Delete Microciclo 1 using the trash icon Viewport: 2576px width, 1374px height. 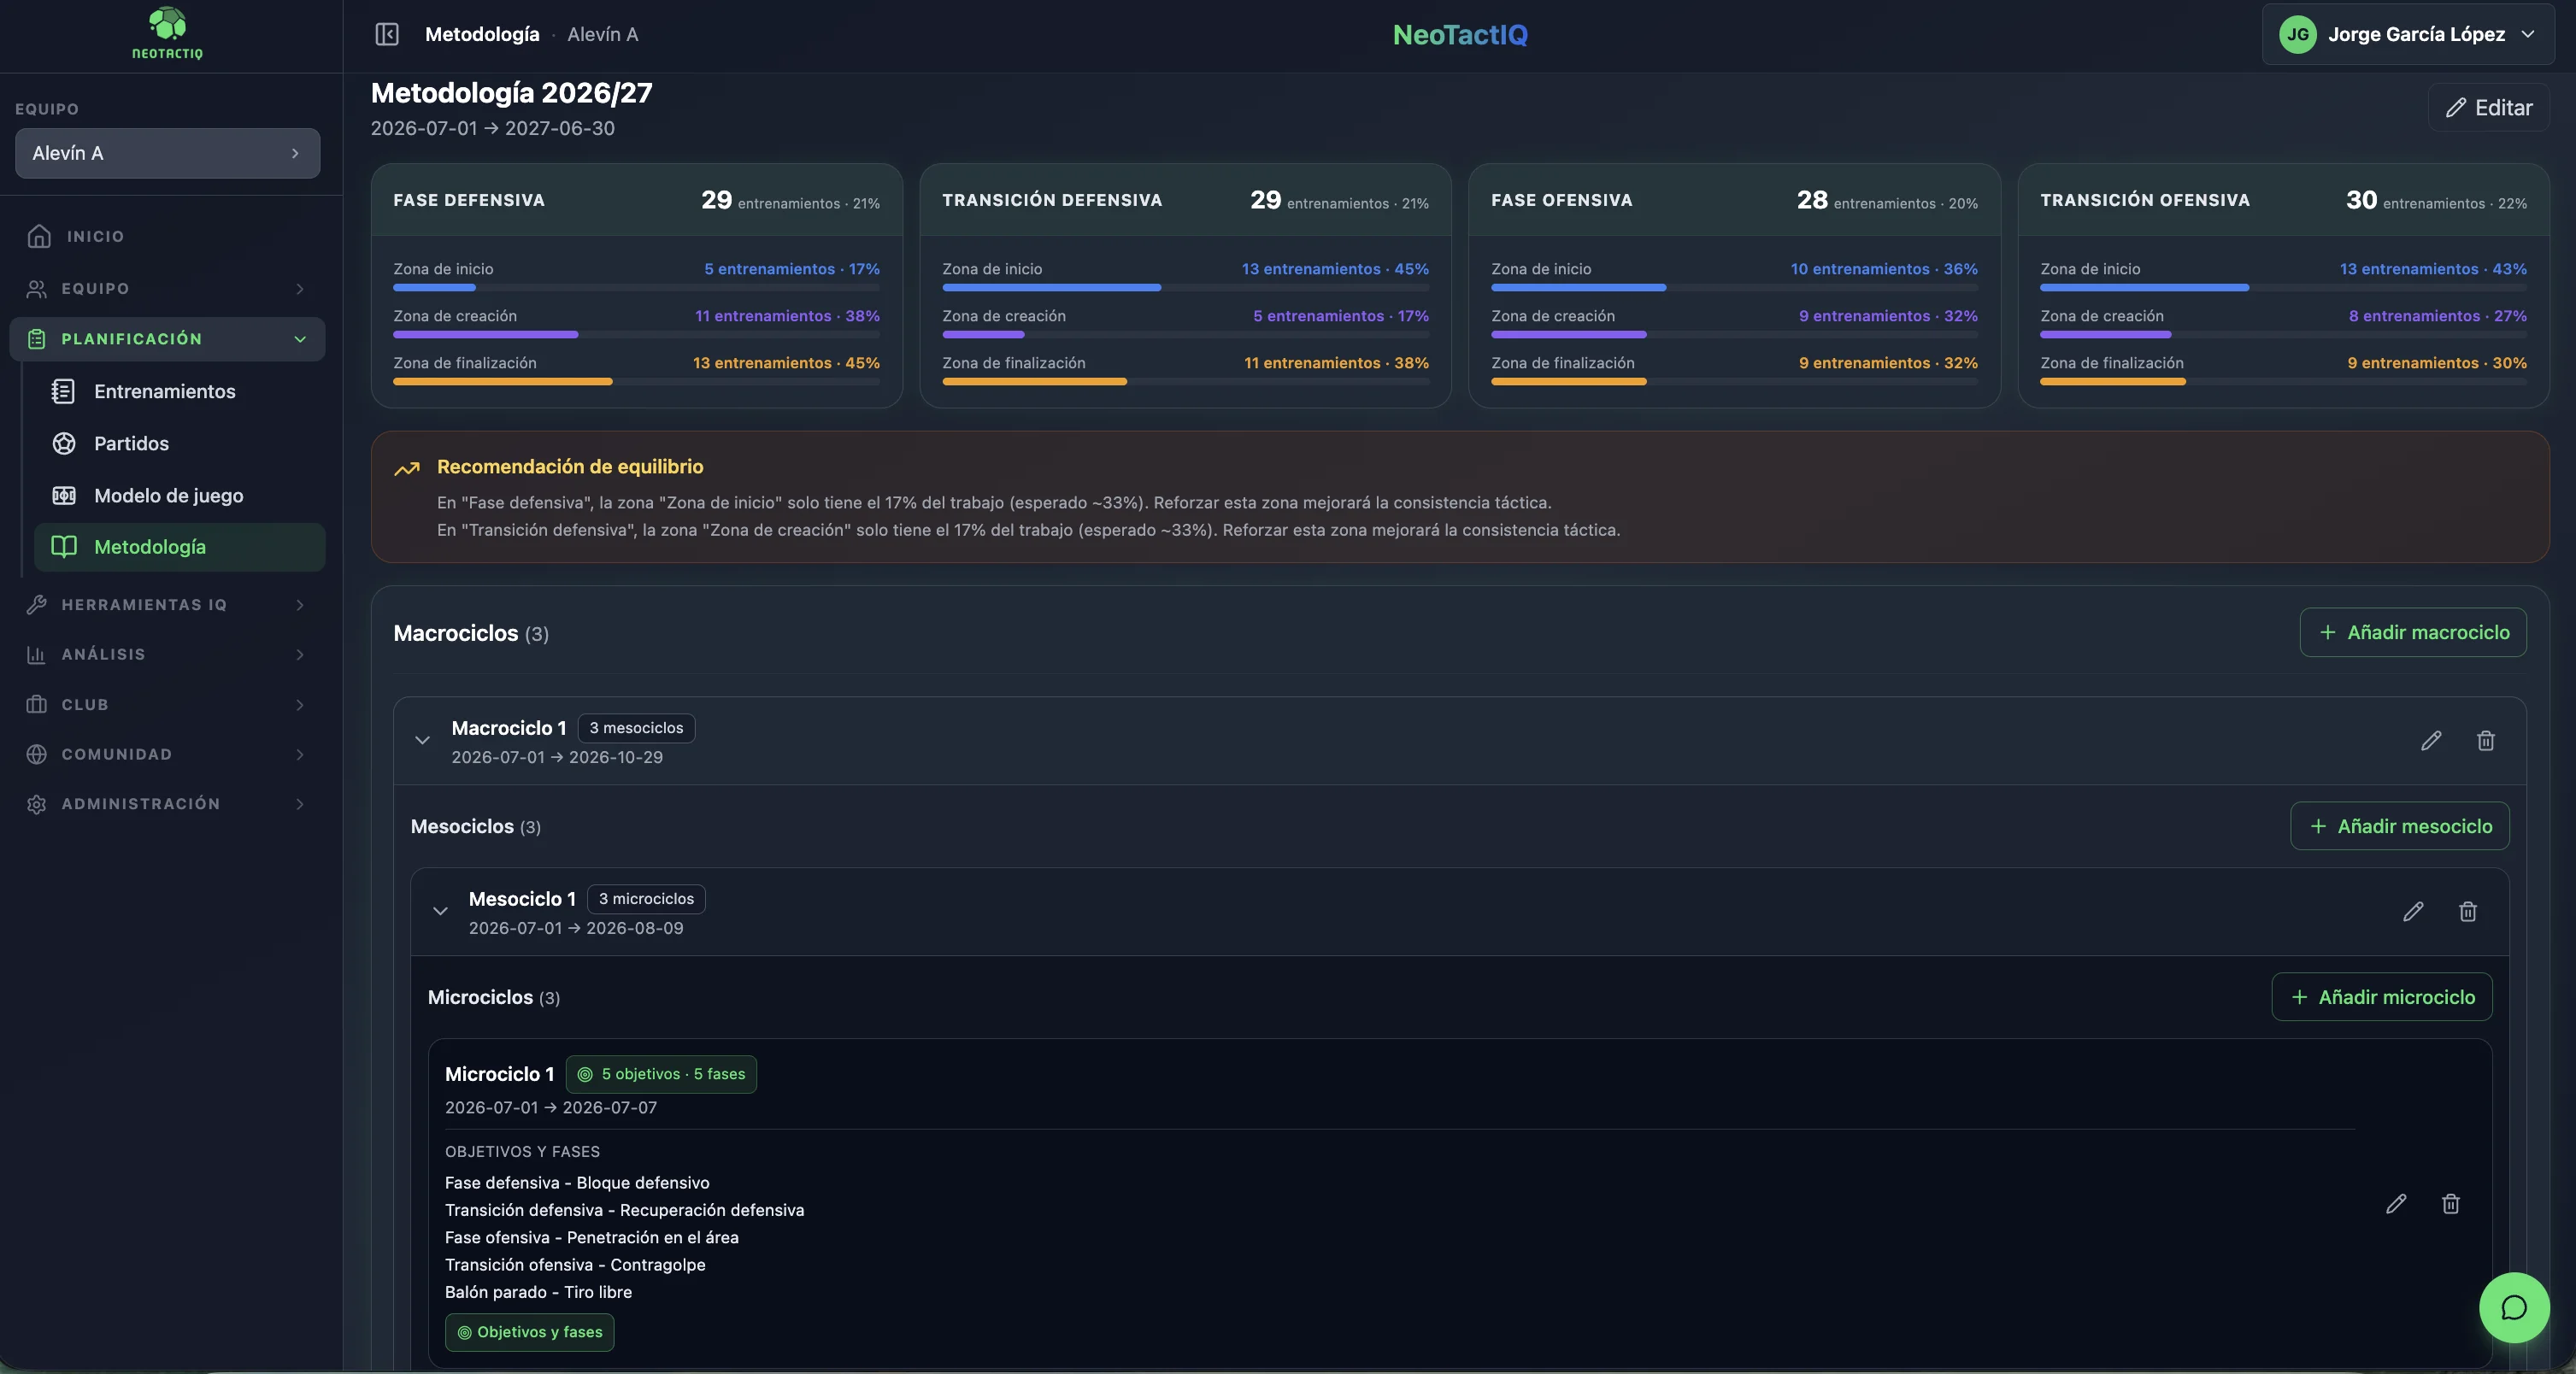pos(2450,1203)
